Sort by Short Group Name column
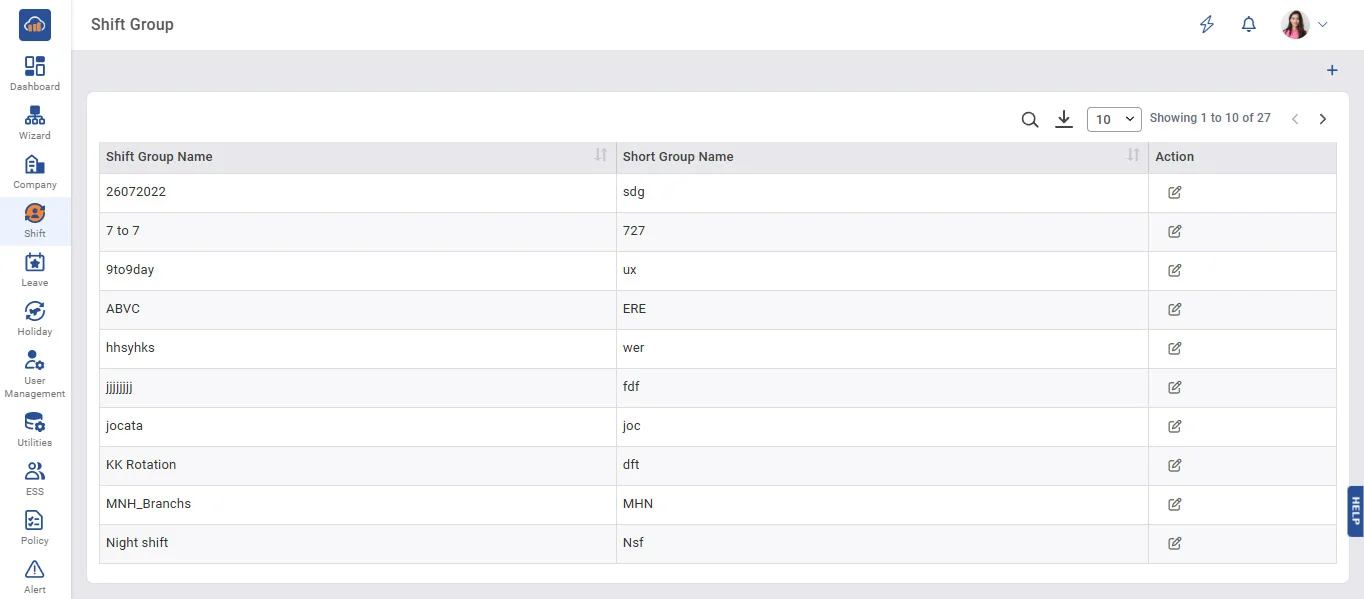 click(1133, 155)
